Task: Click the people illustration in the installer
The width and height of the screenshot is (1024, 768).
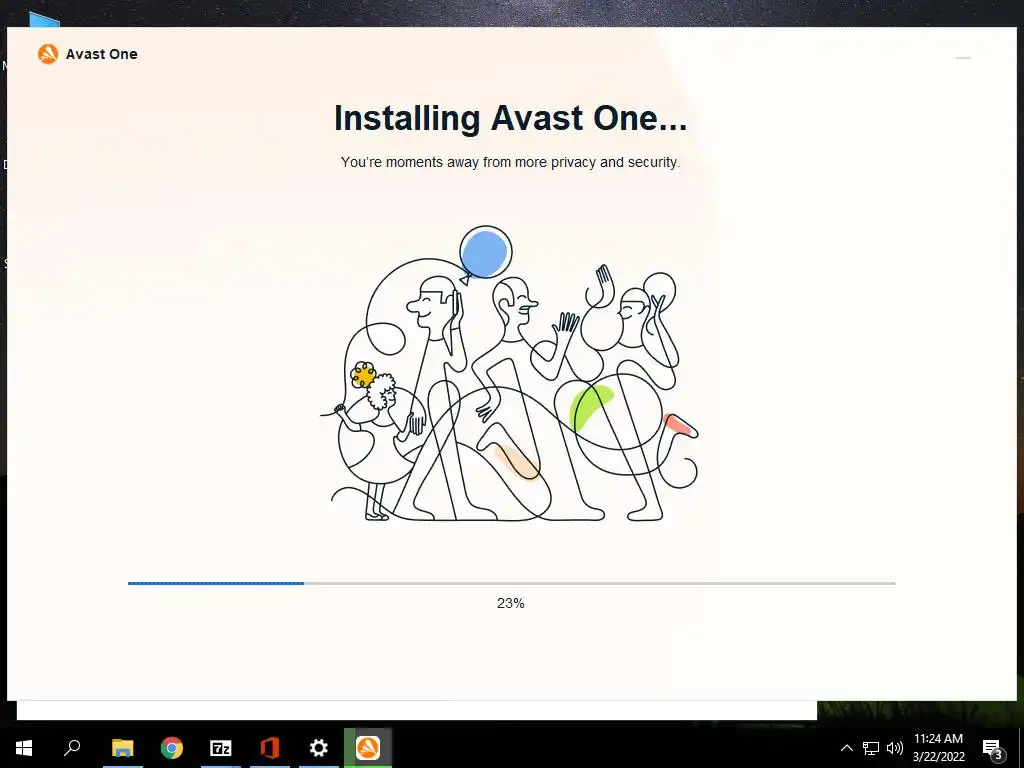Action: pos(510,374)
